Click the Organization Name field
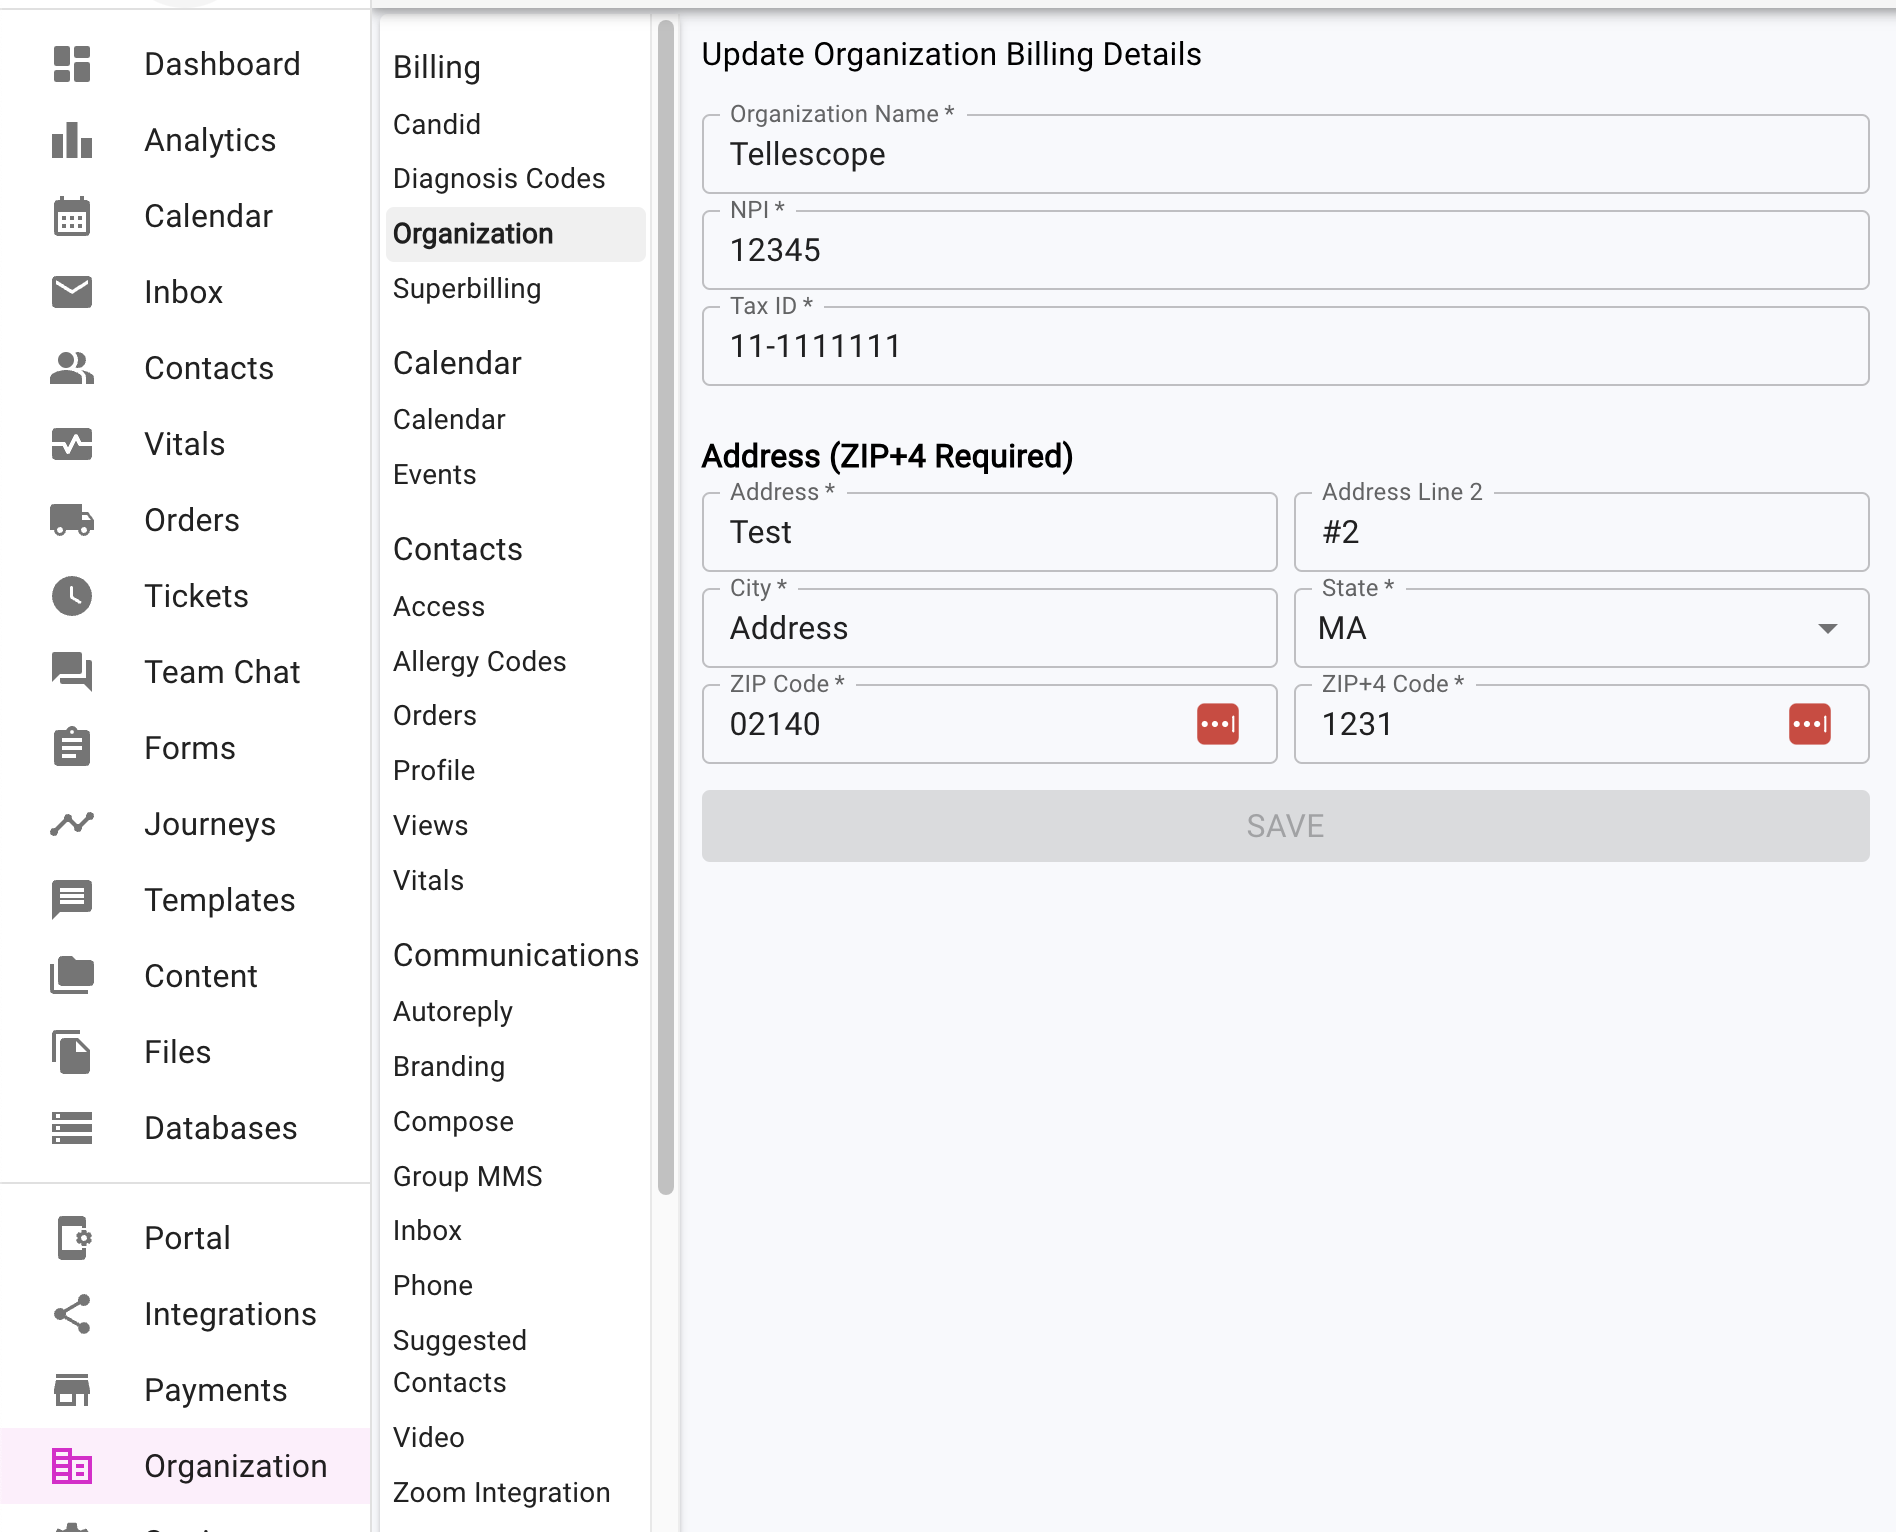This screenshot has height=1532, width=1896. click(x=1286, y=154)
